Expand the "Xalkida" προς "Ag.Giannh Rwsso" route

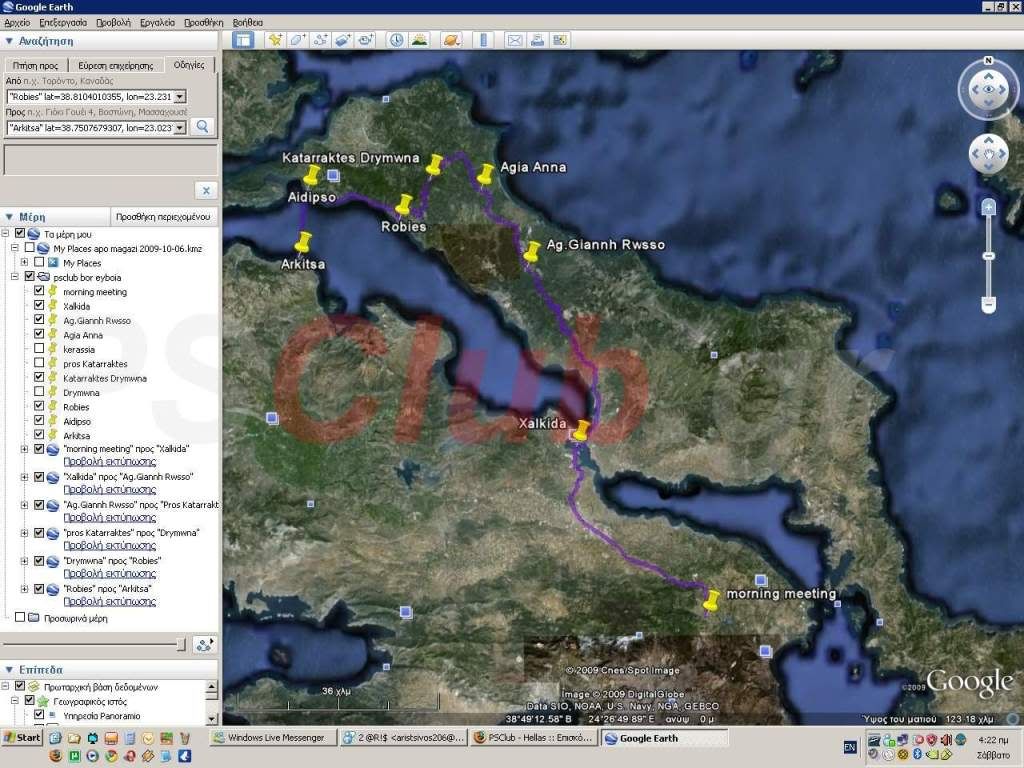(24, 477)
